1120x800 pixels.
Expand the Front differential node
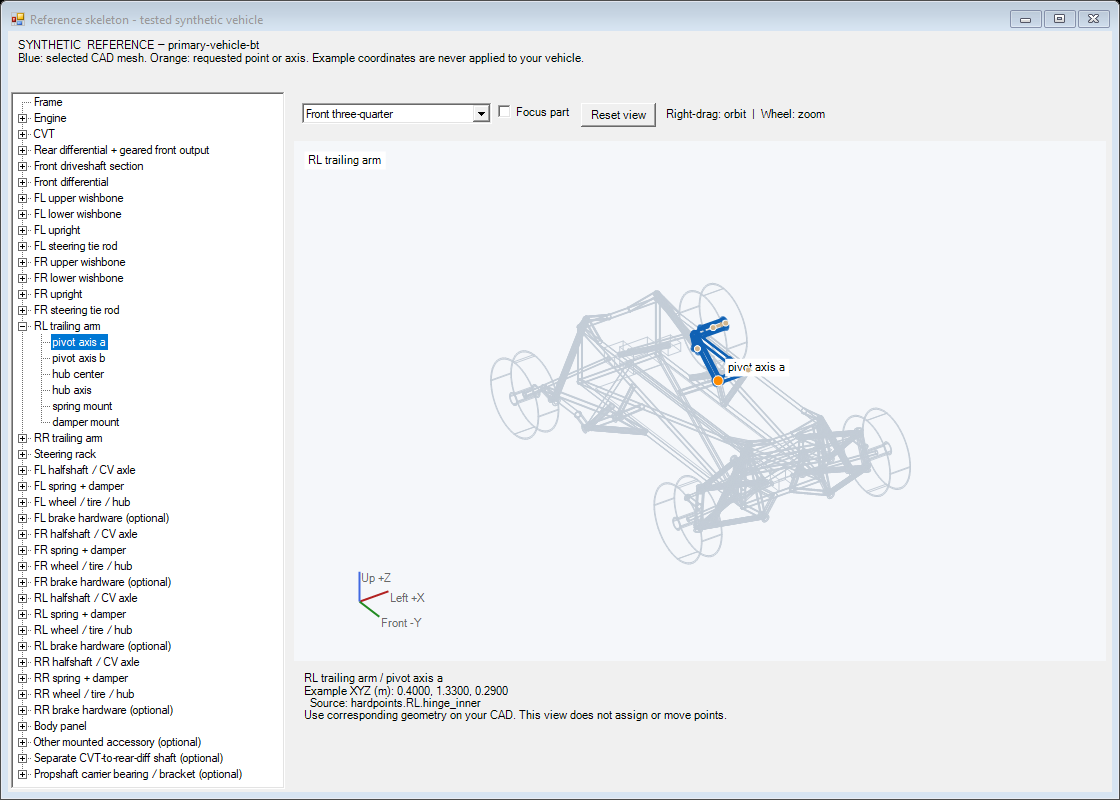coord(23,182)
